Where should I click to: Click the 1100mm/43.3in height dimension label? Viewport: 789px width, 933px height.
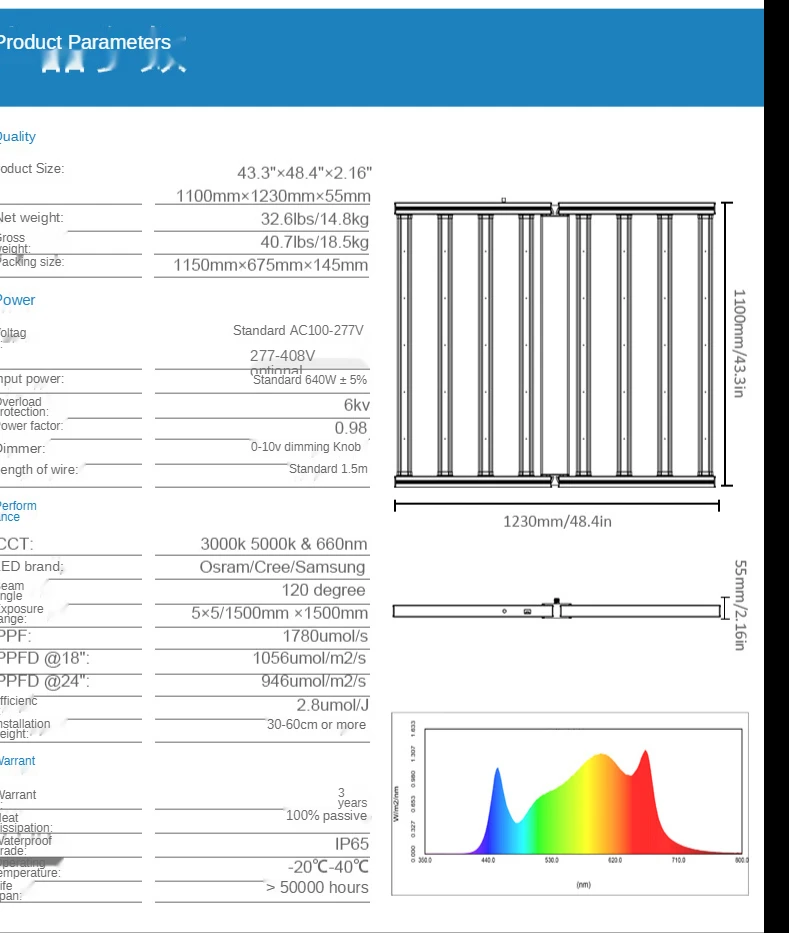click(x=739, y=343)
